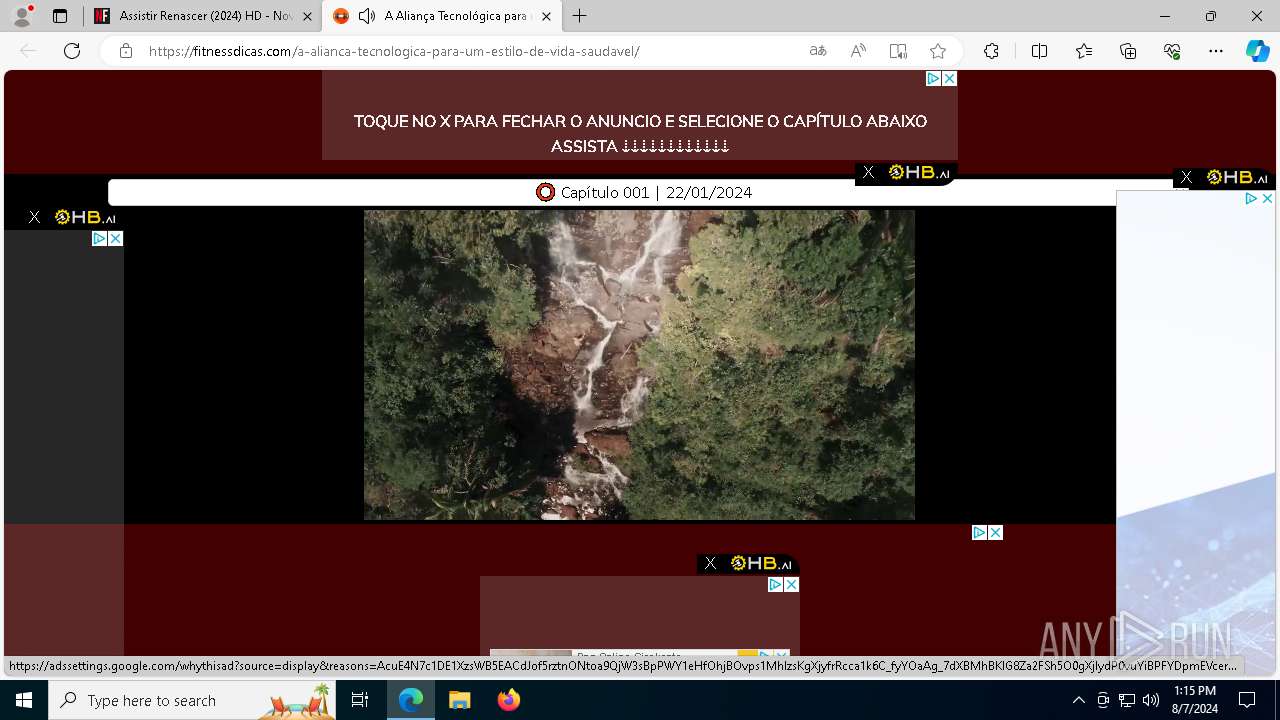Open Browser essentials heart icon
1280x720 pixels.
pyautogui.click(x=1172, y=51)
